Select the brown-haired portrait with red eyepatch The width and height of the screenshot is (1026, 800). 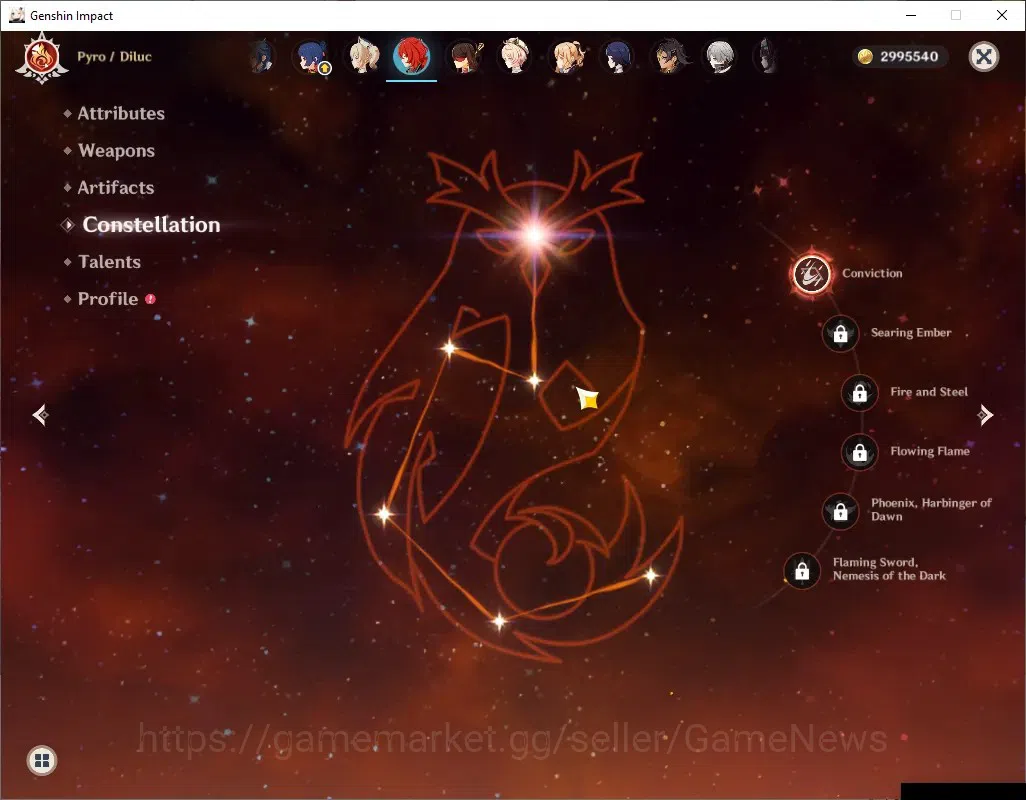coord(464,57)
